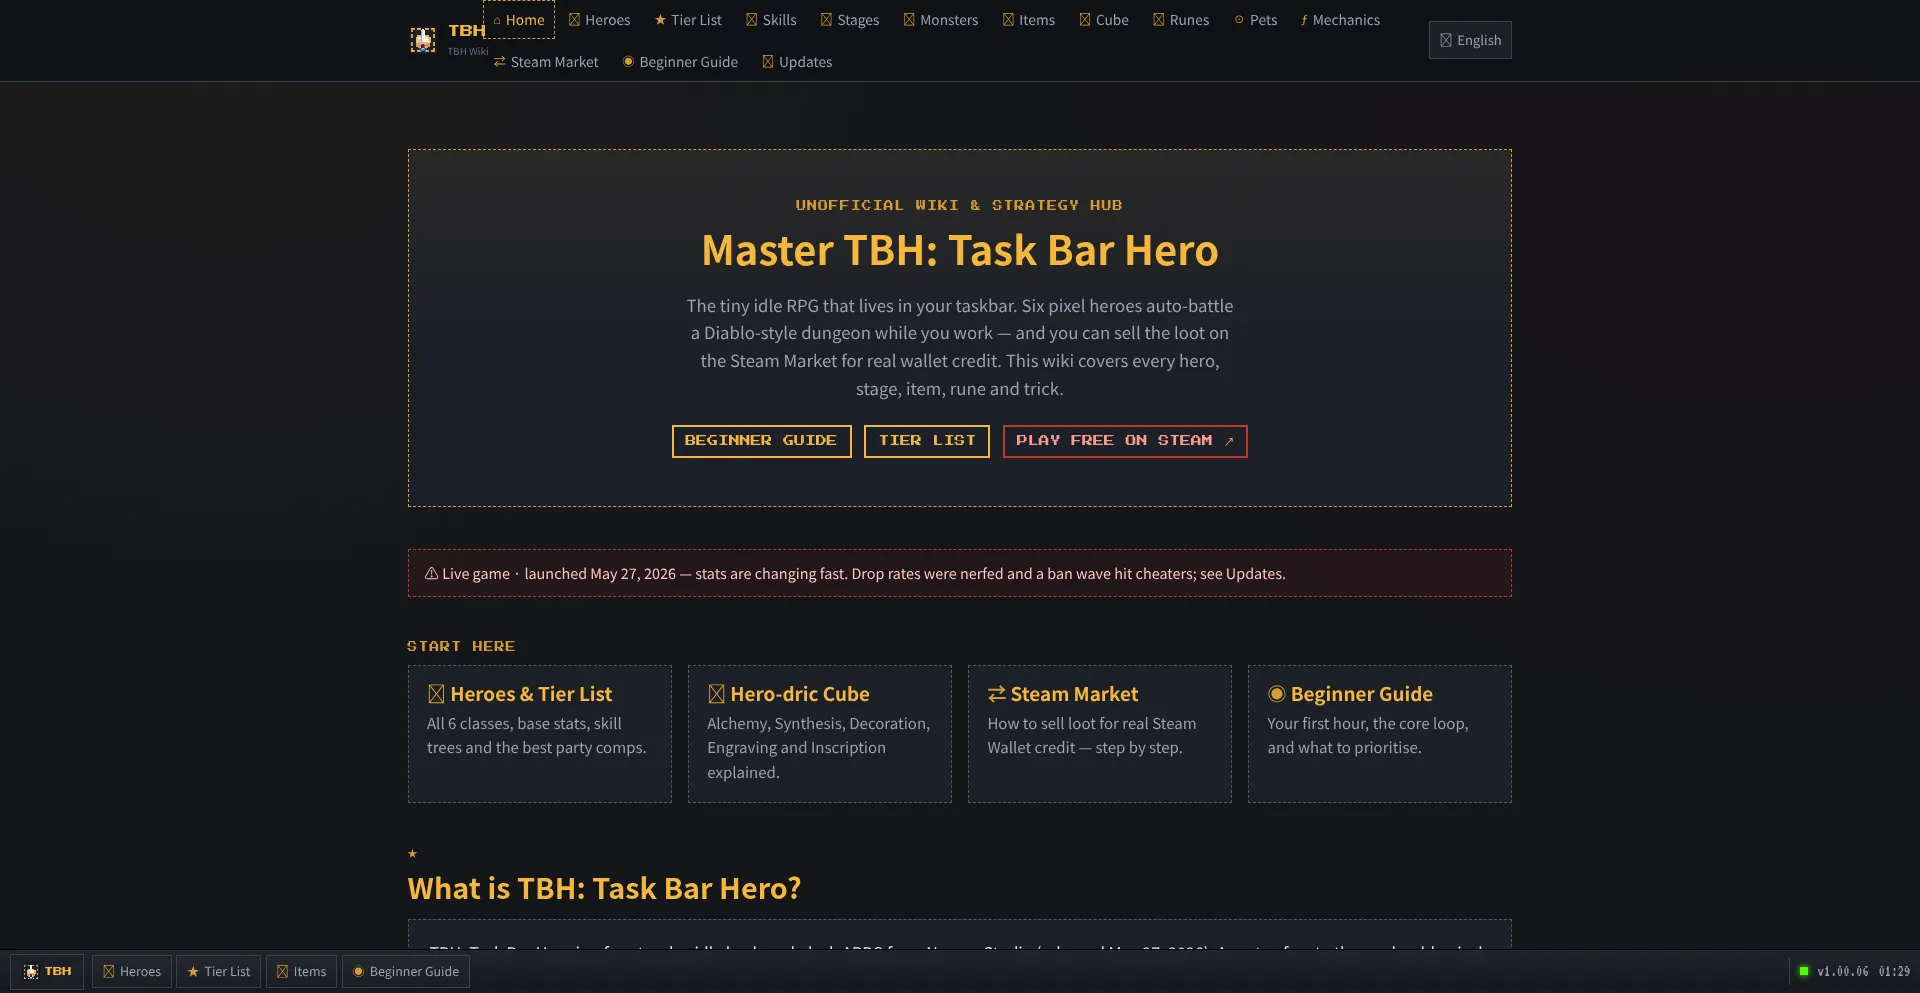Click the 01:29 clock in taskbar
Screen dimensions: 1920x993
click(x=1894, y=972)
